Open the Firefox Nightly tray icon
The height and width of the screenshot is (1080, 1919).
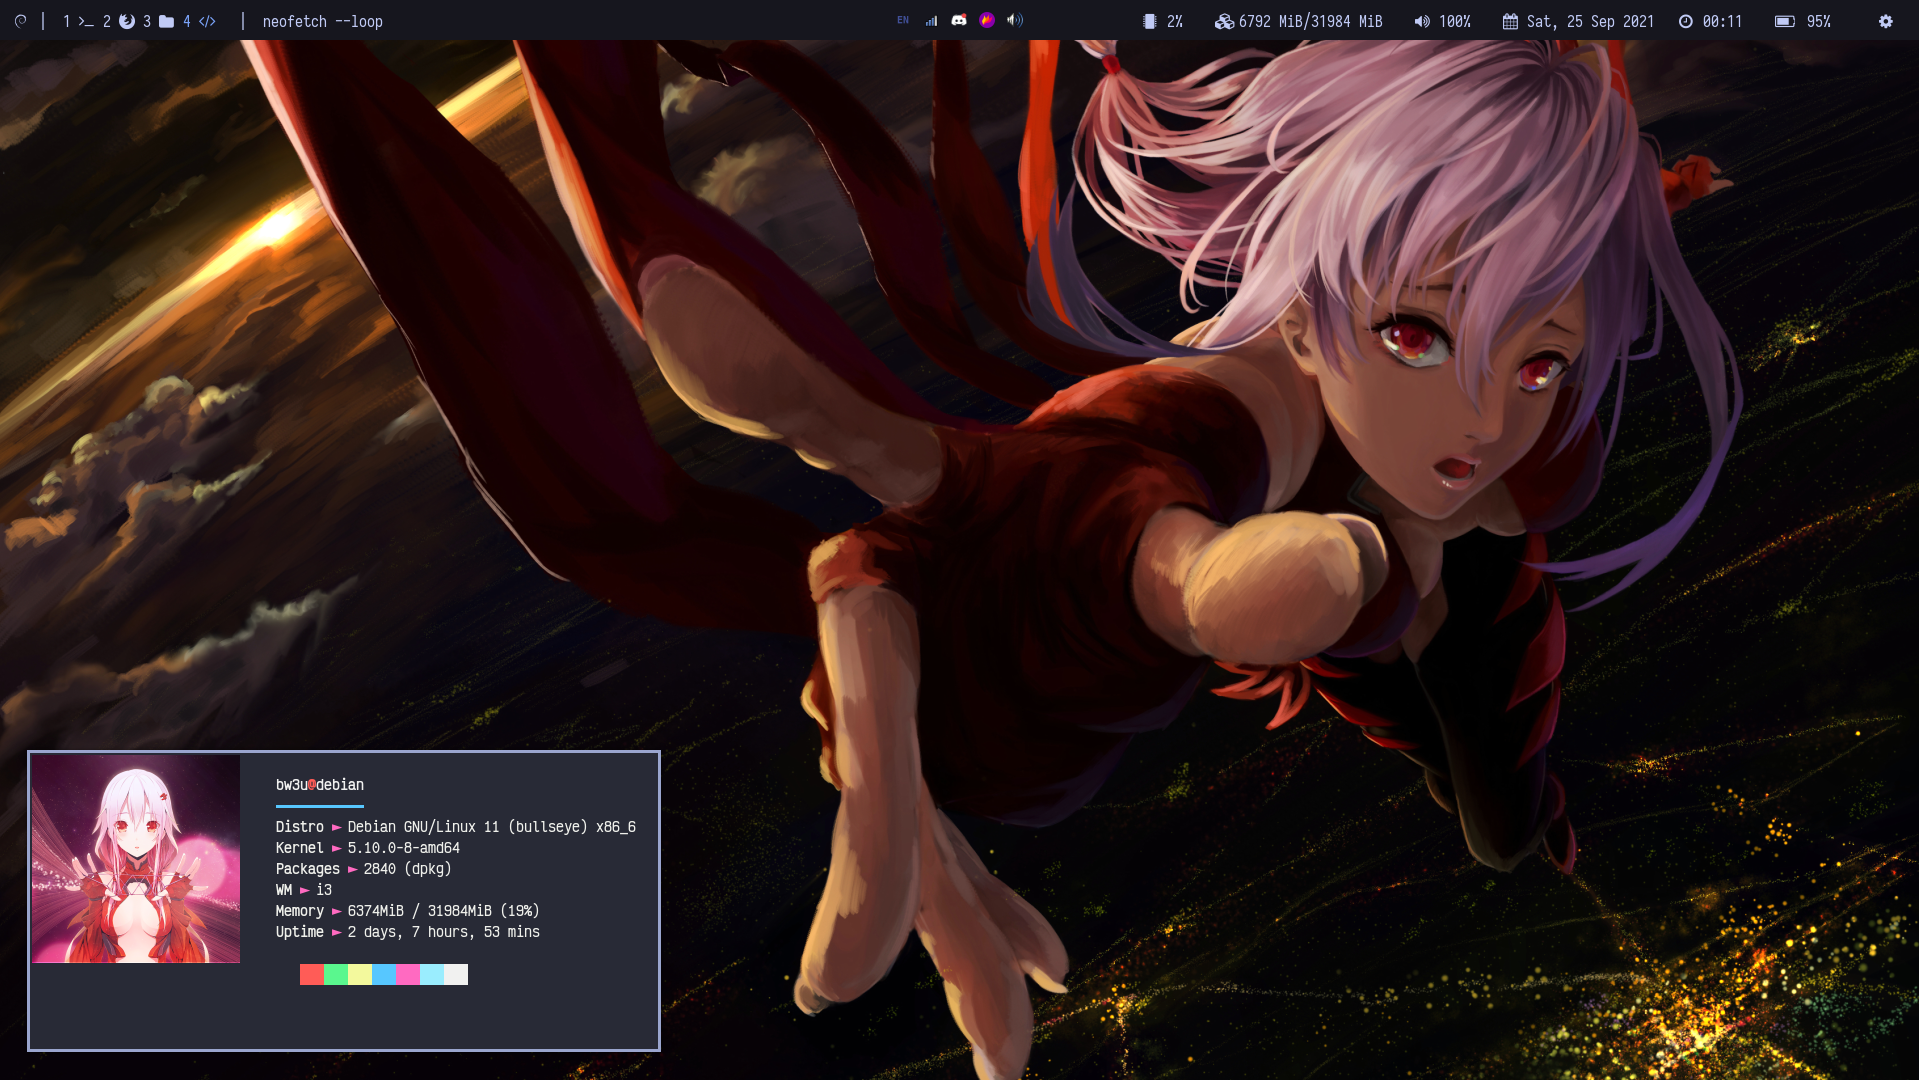987,20
